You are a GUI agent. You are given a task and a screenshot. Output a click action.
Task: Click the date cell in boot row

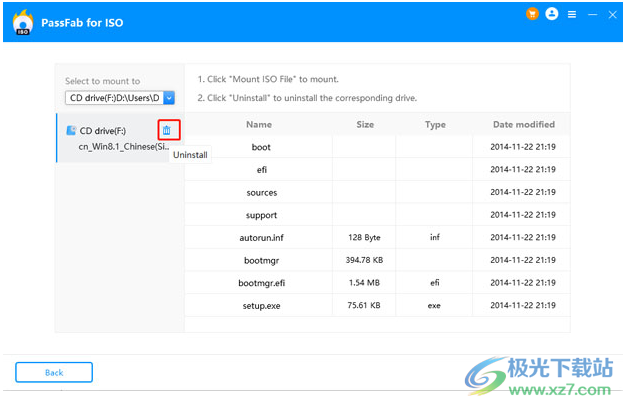click(523, 147)
